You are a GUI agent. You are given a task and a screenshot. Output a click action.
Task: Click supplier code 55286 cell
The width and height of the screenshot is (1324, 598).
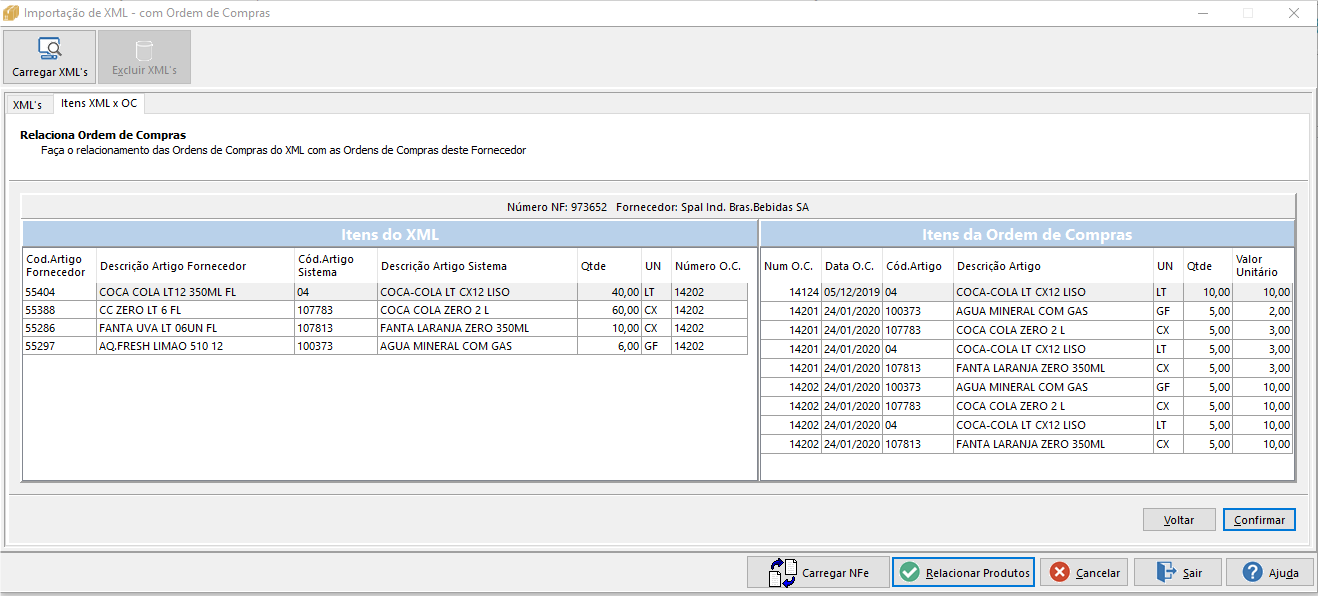pyautogui.click(x=59, y=328)
